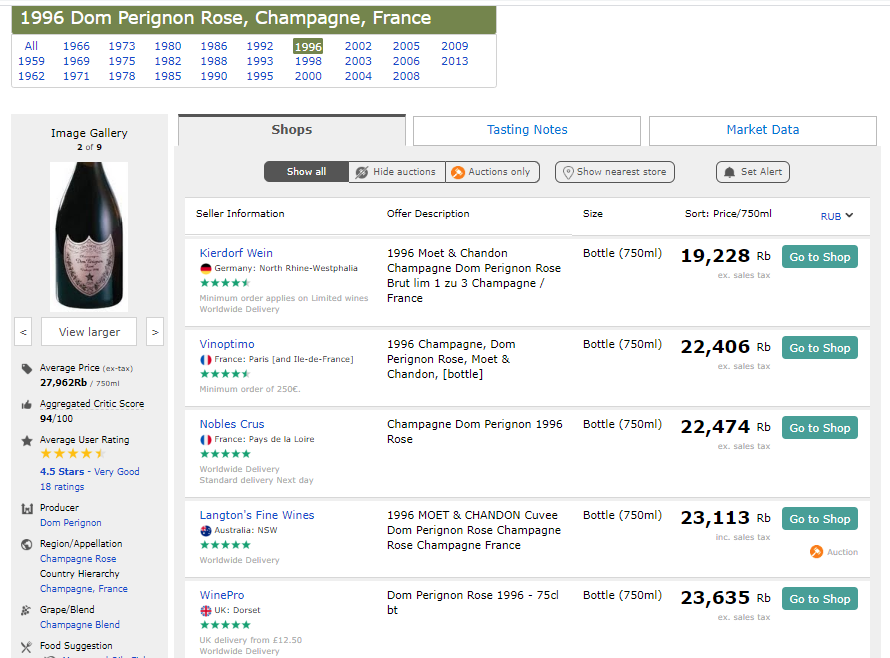The width and height of the screenshot is (890, 658).
Task: Click the UK flag under WinePro
Action: click(x=205, y=611)
